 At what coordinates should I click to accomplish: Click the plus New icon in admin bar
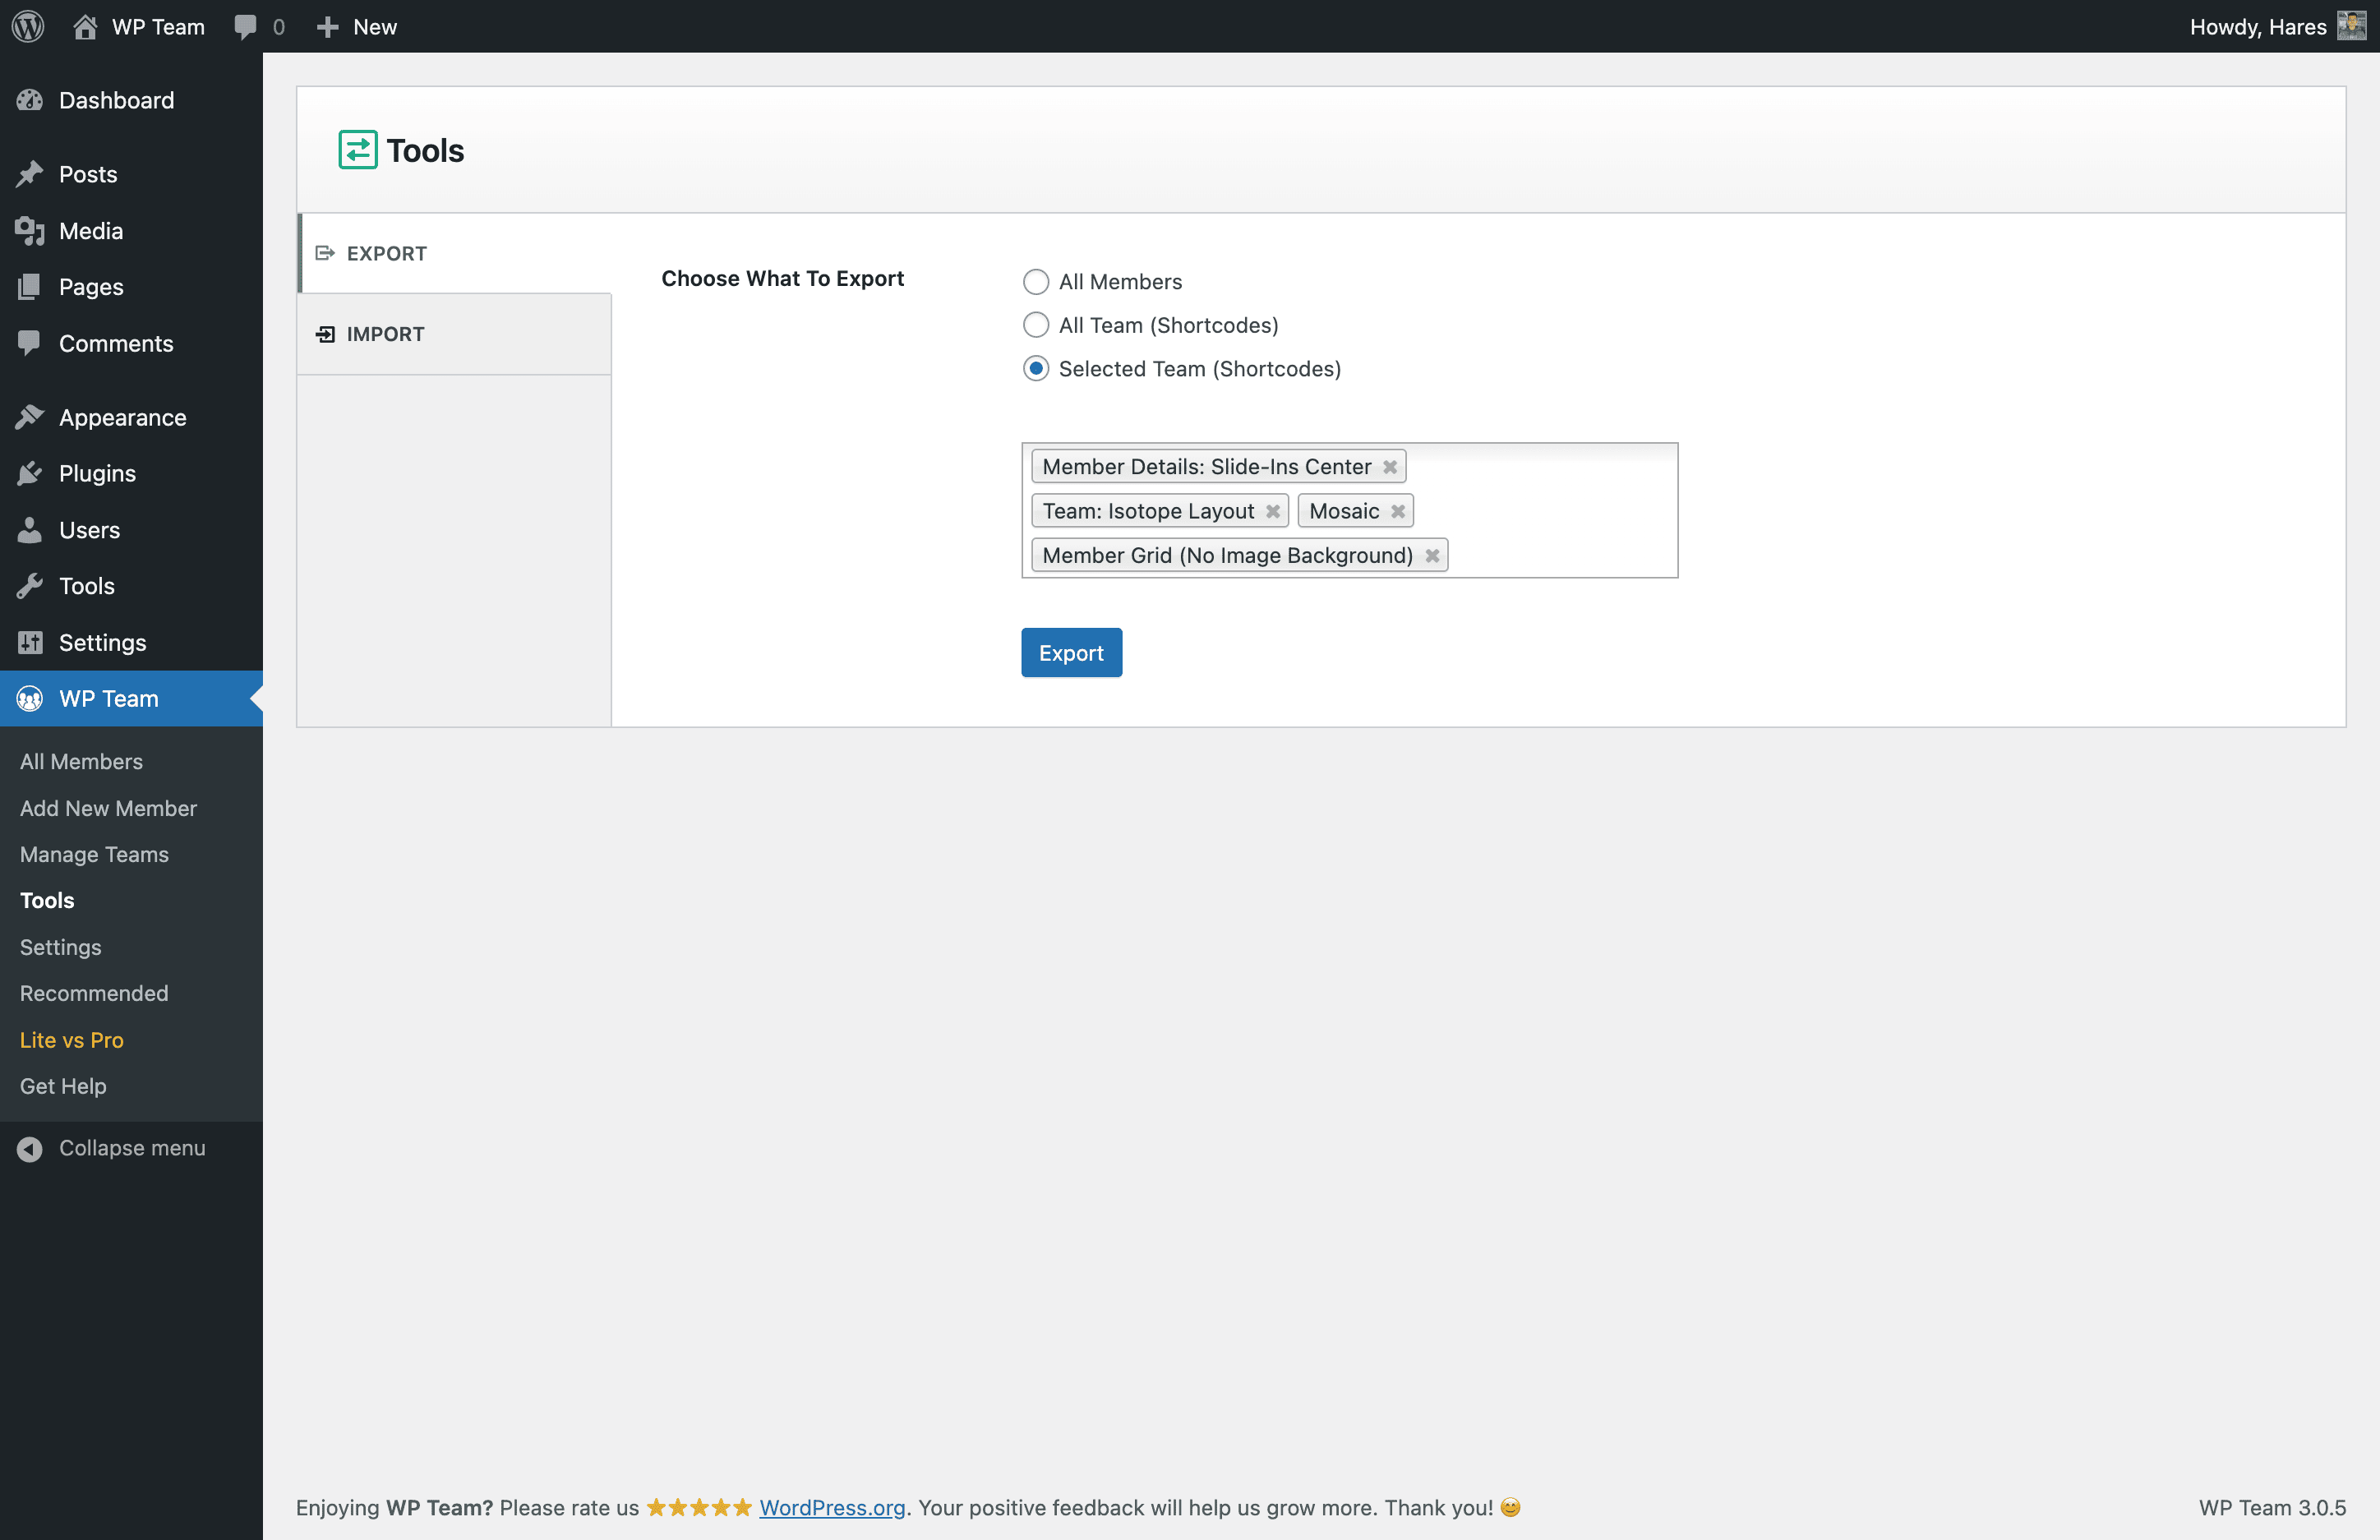[327, 26]
